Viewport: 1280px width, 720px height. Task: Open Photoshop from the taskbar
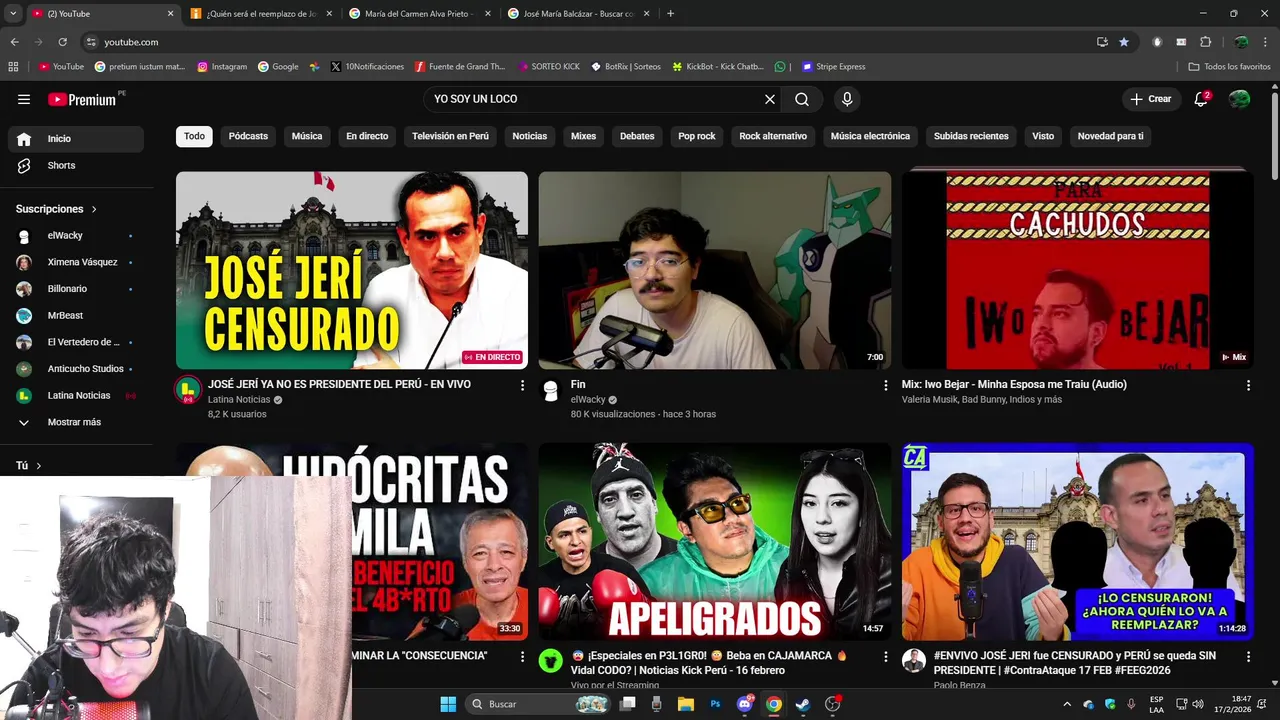[715, 704]
